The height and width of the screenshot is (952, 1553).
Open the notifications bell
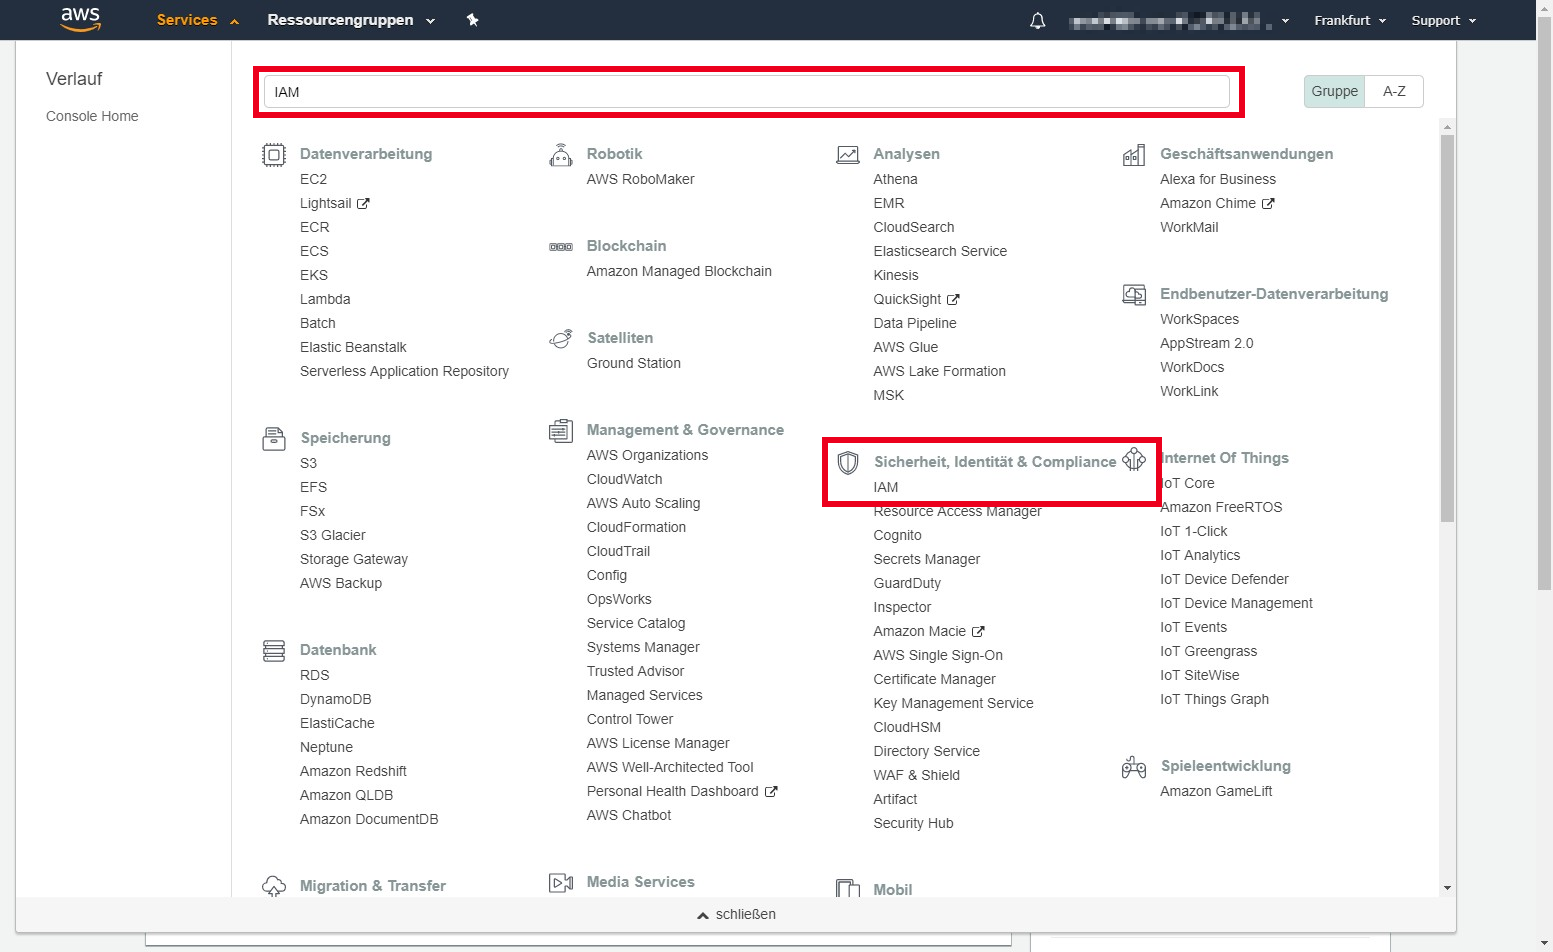[x=1038, y=20]
